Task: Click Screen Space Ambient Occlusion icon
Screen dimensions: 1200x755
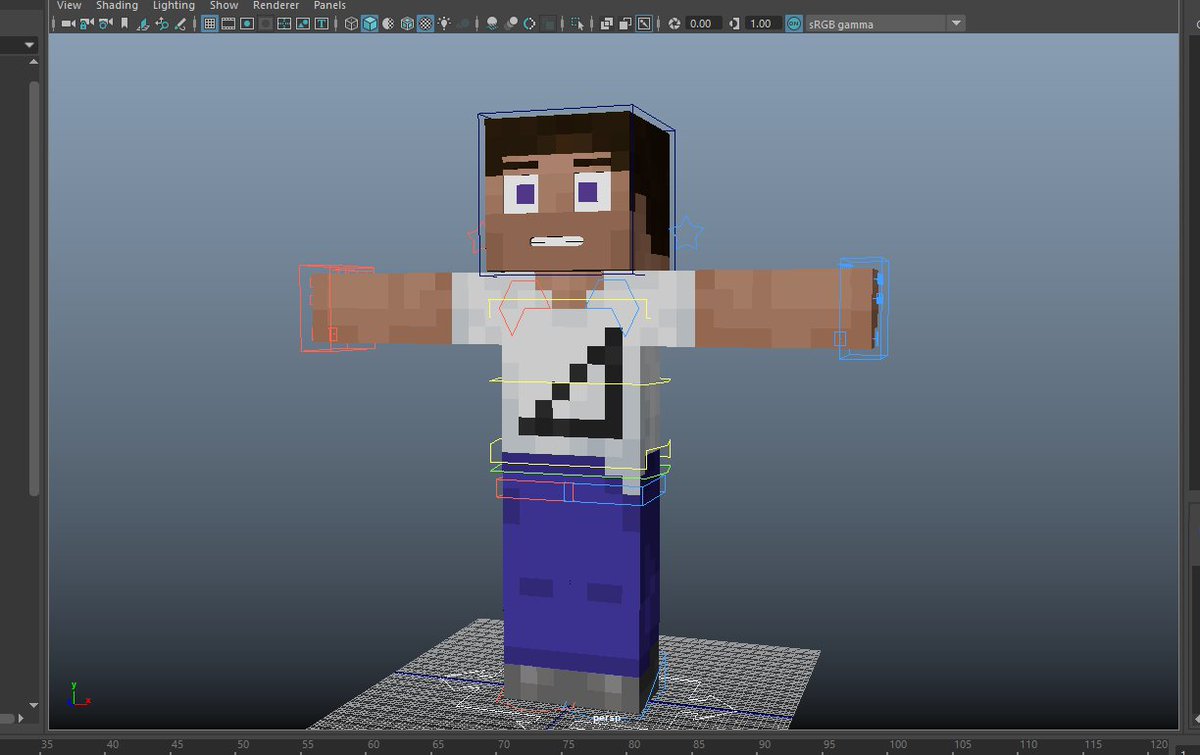Action: 491,23
